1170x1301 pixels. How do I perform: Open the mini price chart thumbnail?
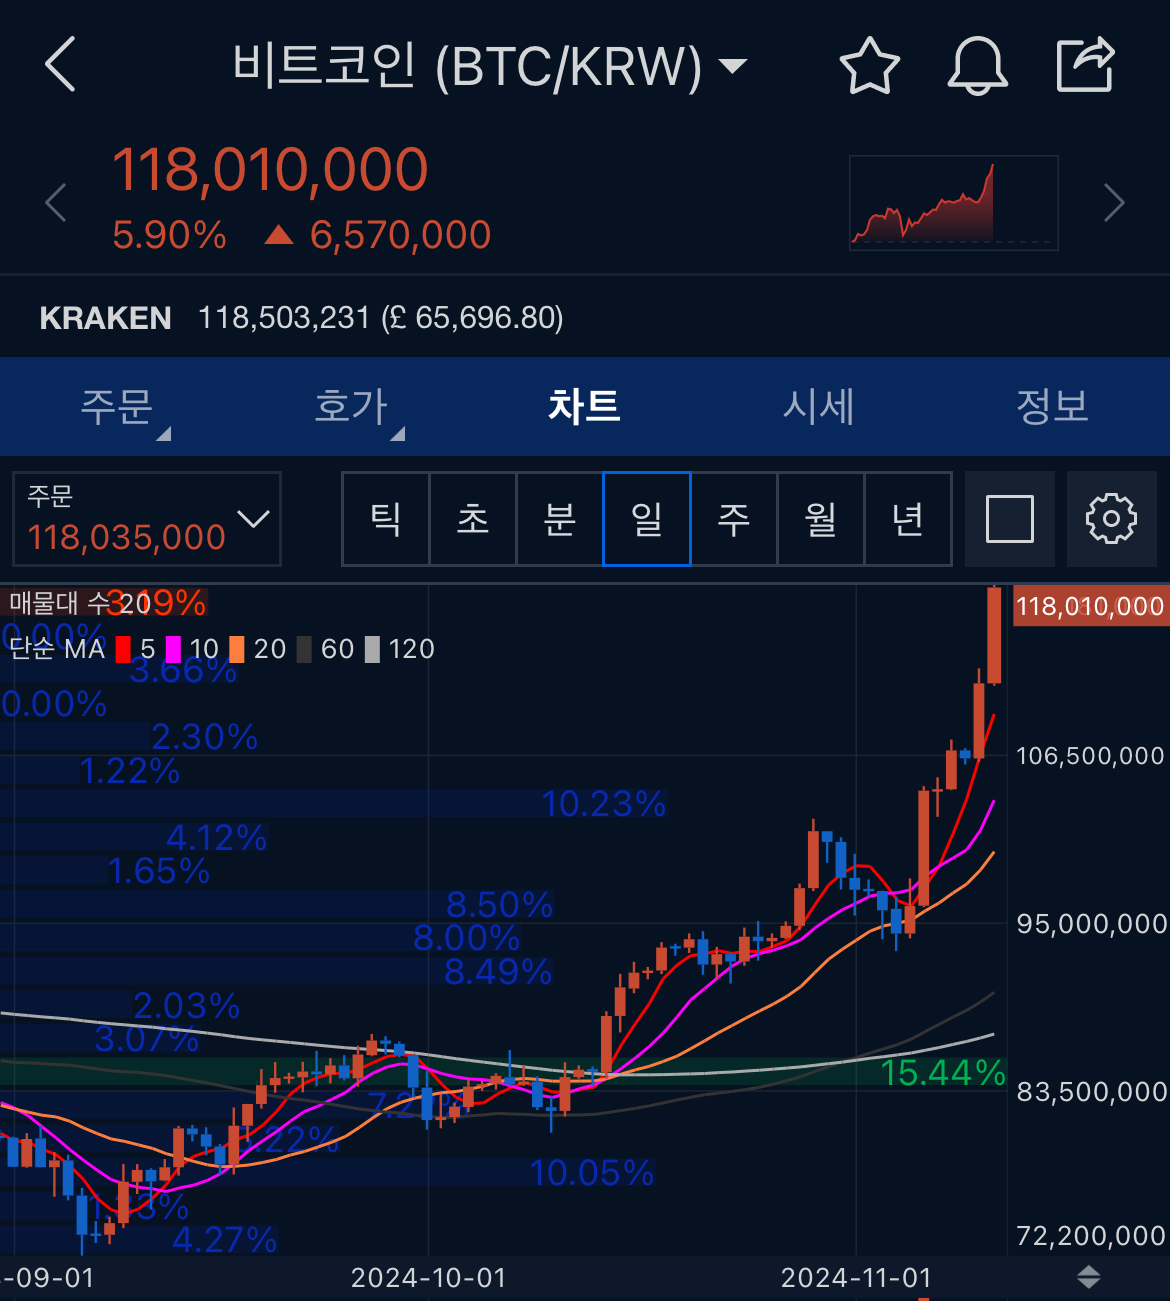953,203
